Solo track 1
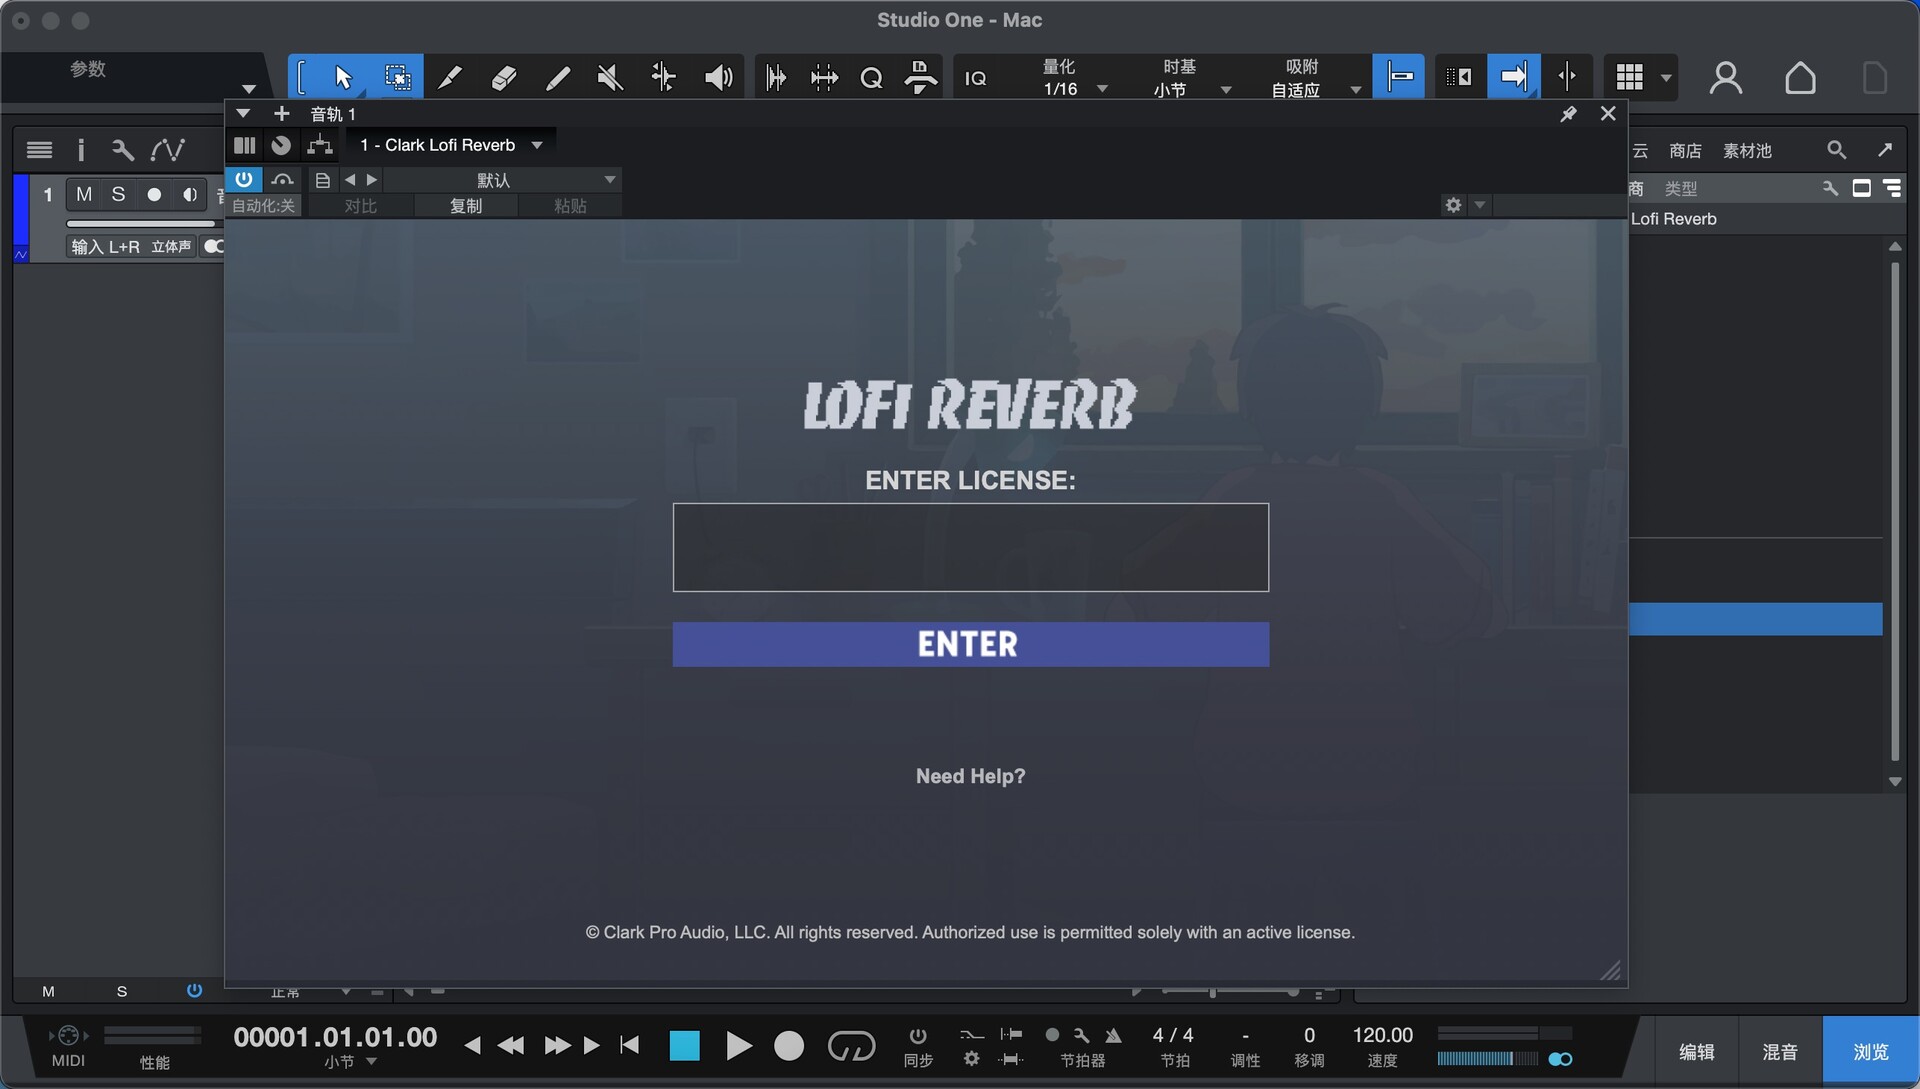The height and width of the screenshot is (1089, 1920). point(118,194)
